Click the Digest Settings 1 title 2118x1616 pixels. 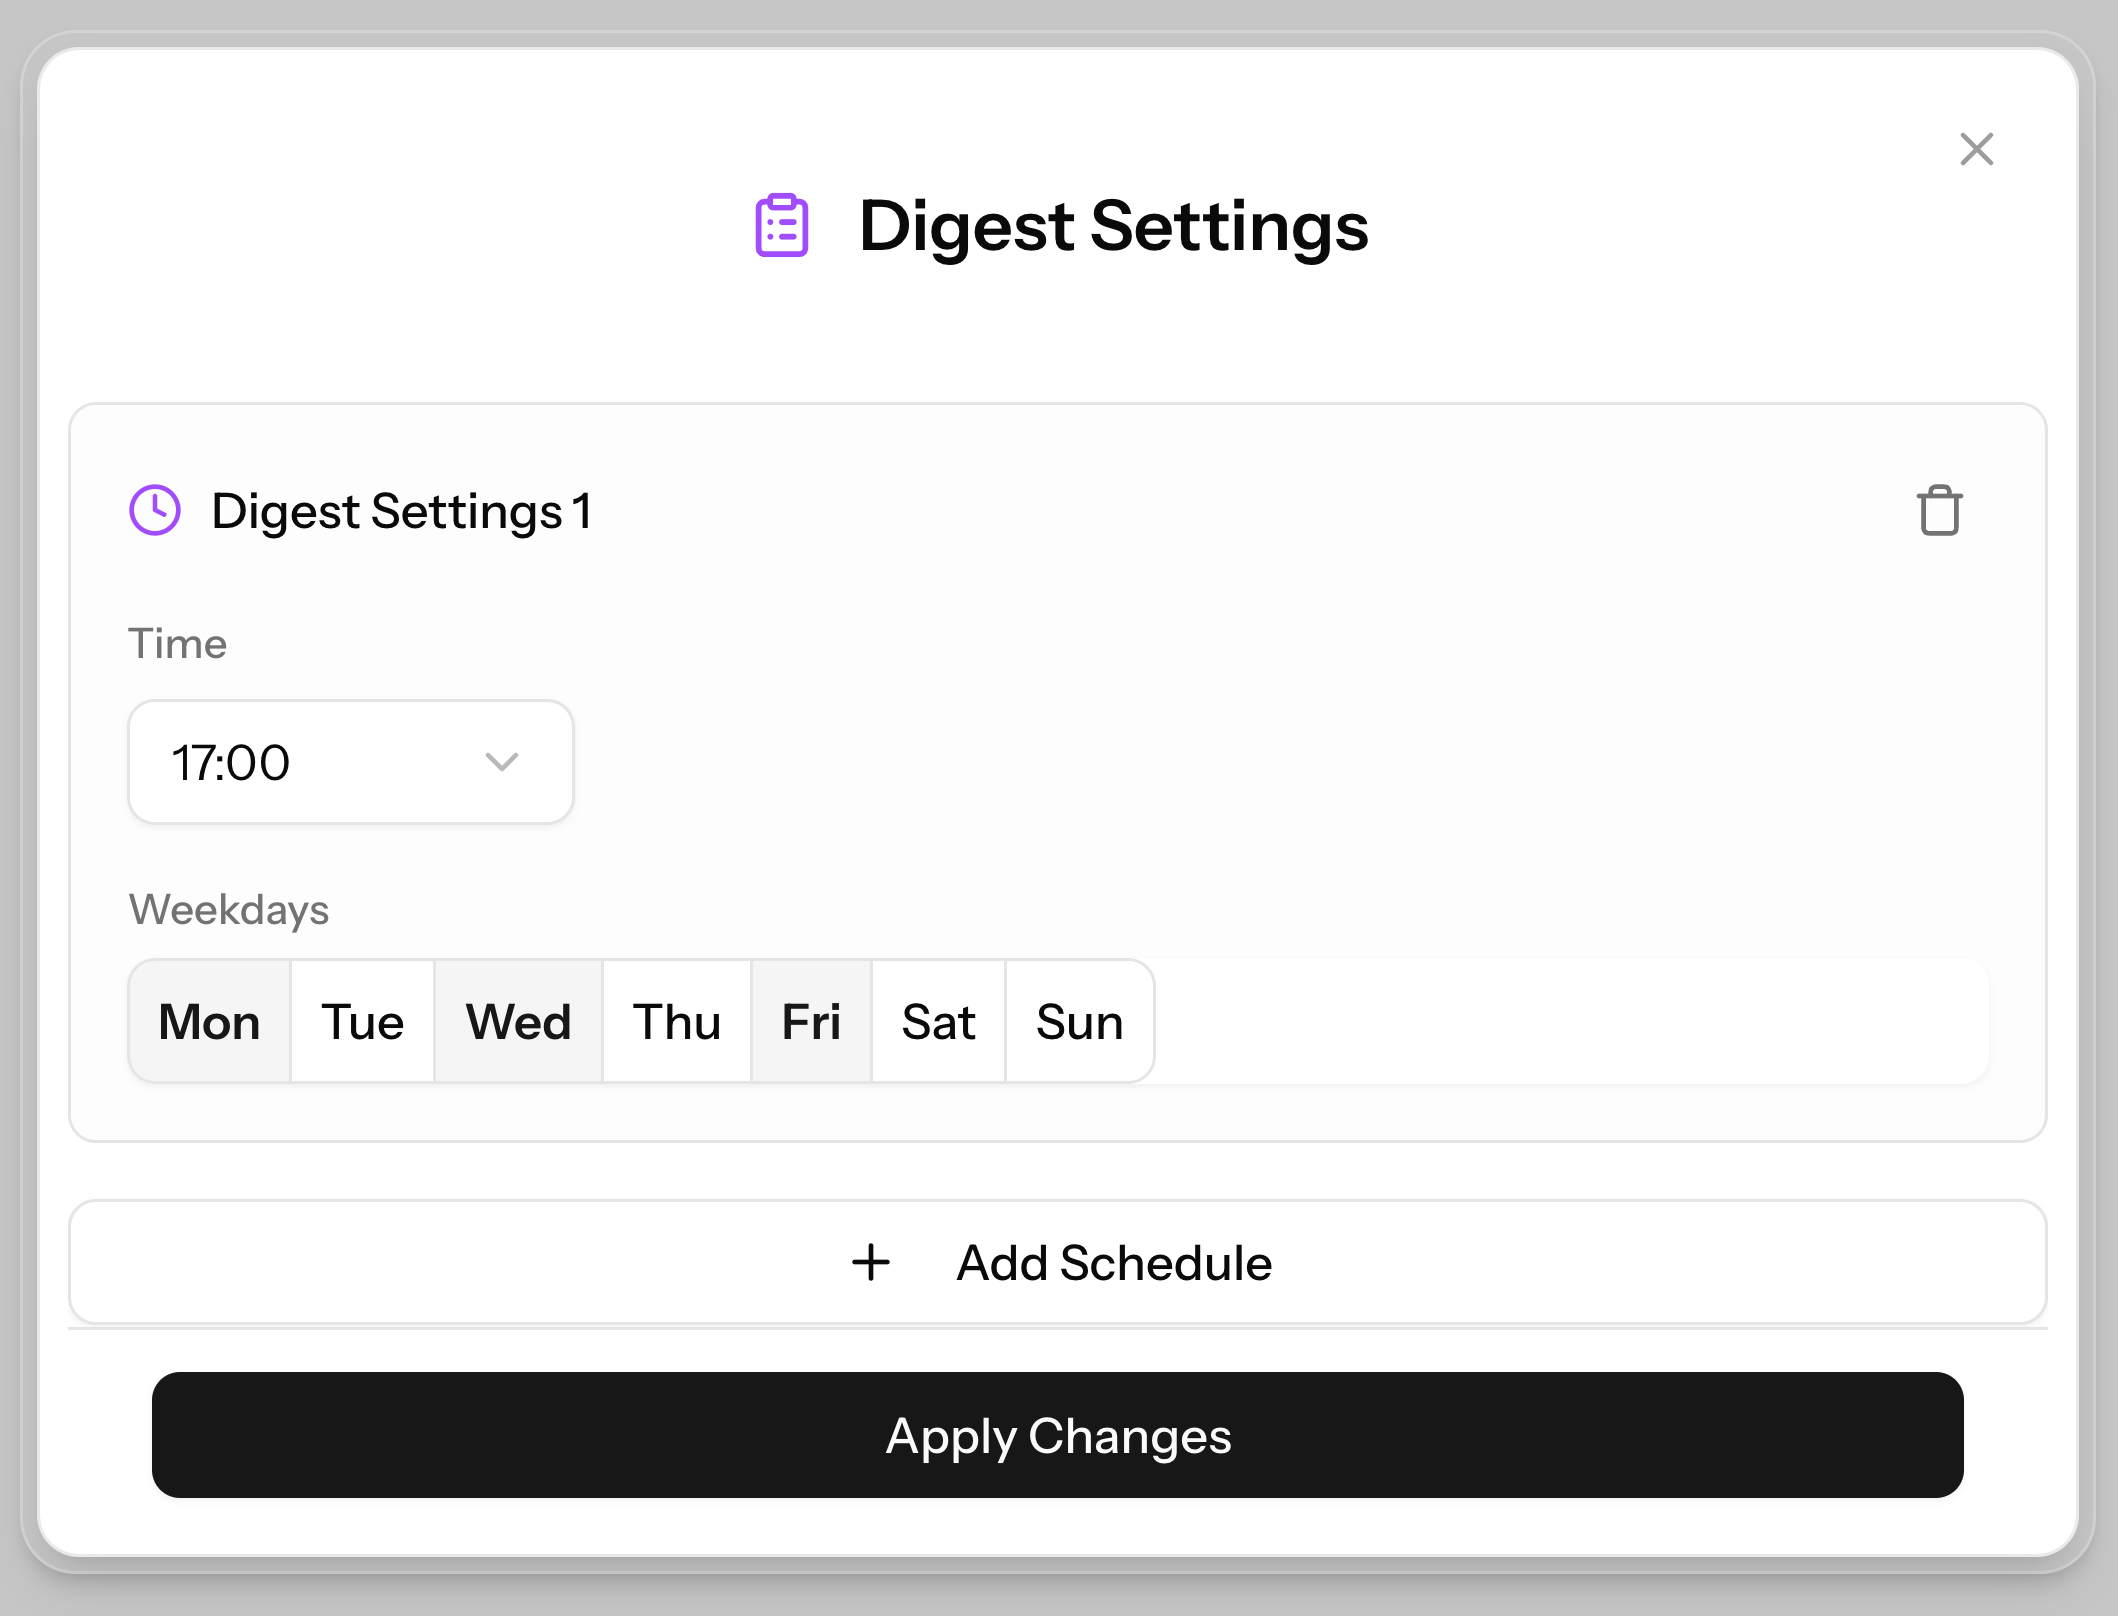tap(401, 510)
